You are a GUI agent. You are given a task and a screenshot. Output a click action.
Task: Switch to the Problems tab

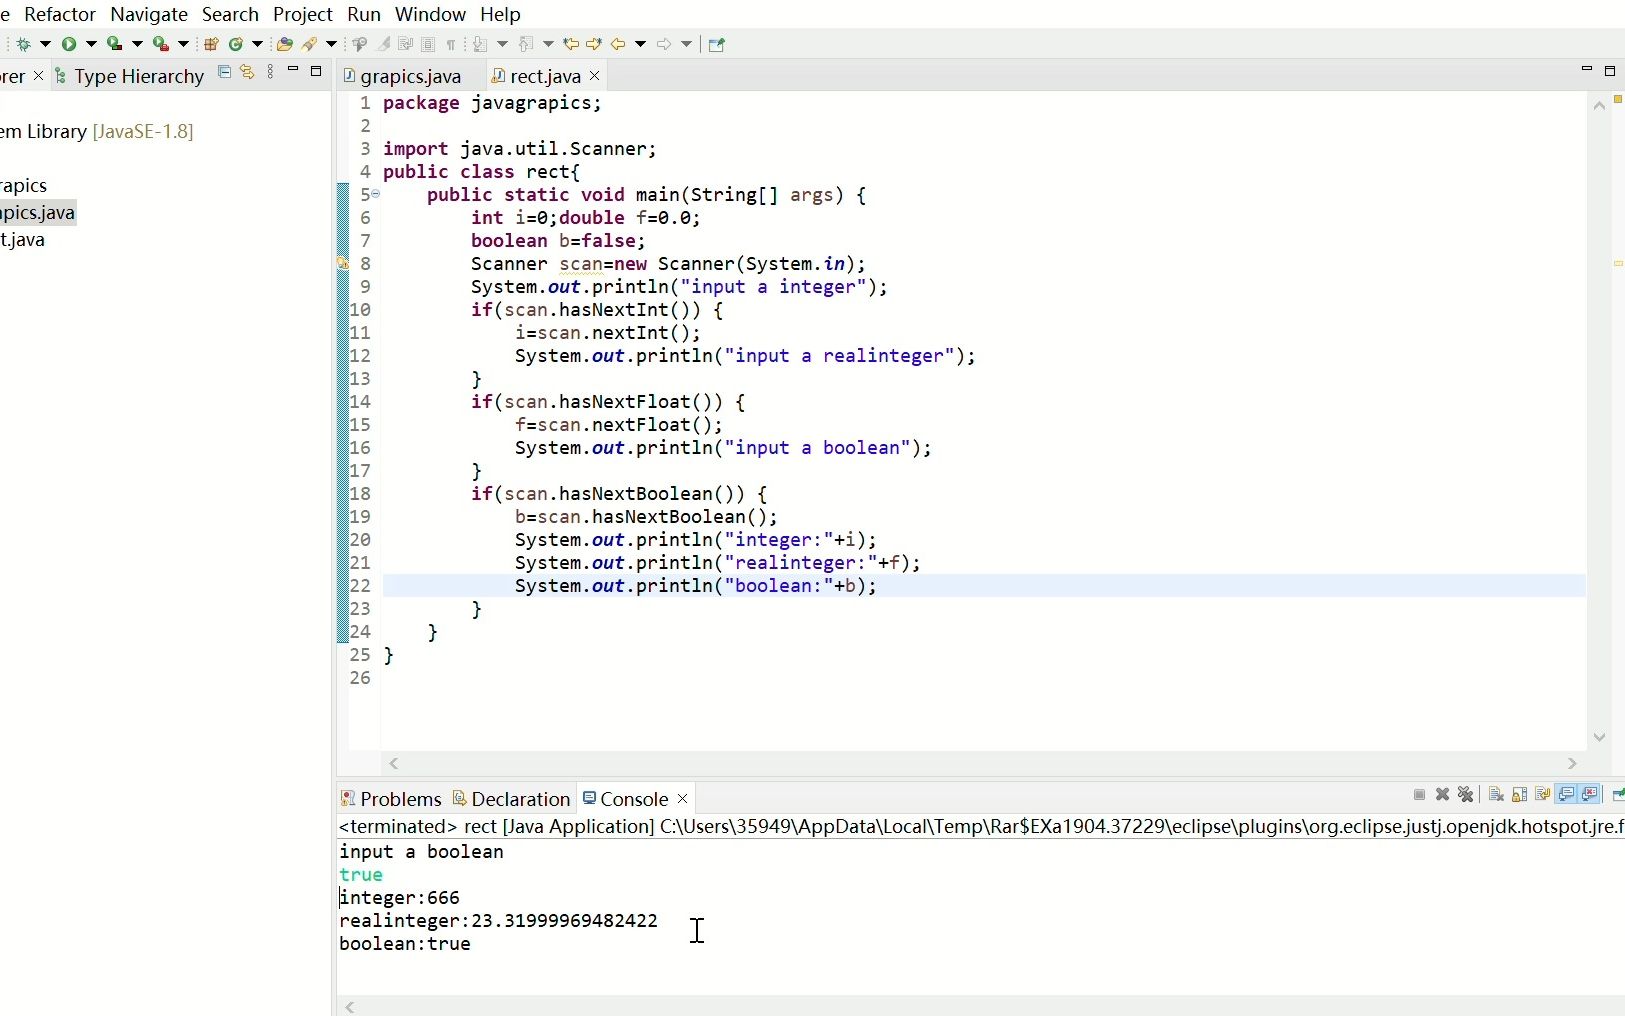(398, 799)
